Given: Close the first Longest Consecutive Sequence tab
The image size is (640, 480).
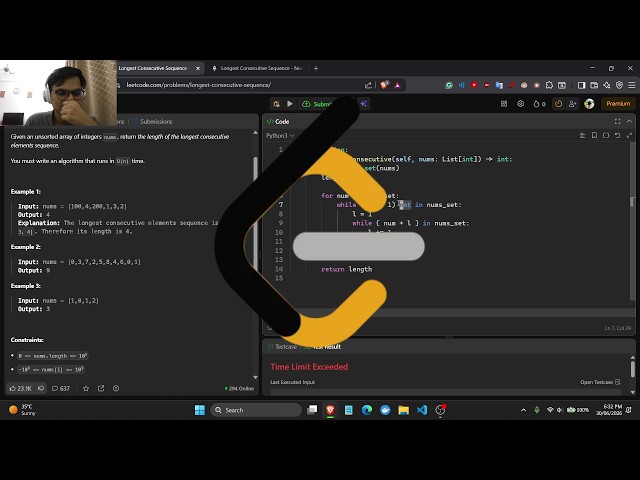Looking at the screenshot, I should coord(198,68).
